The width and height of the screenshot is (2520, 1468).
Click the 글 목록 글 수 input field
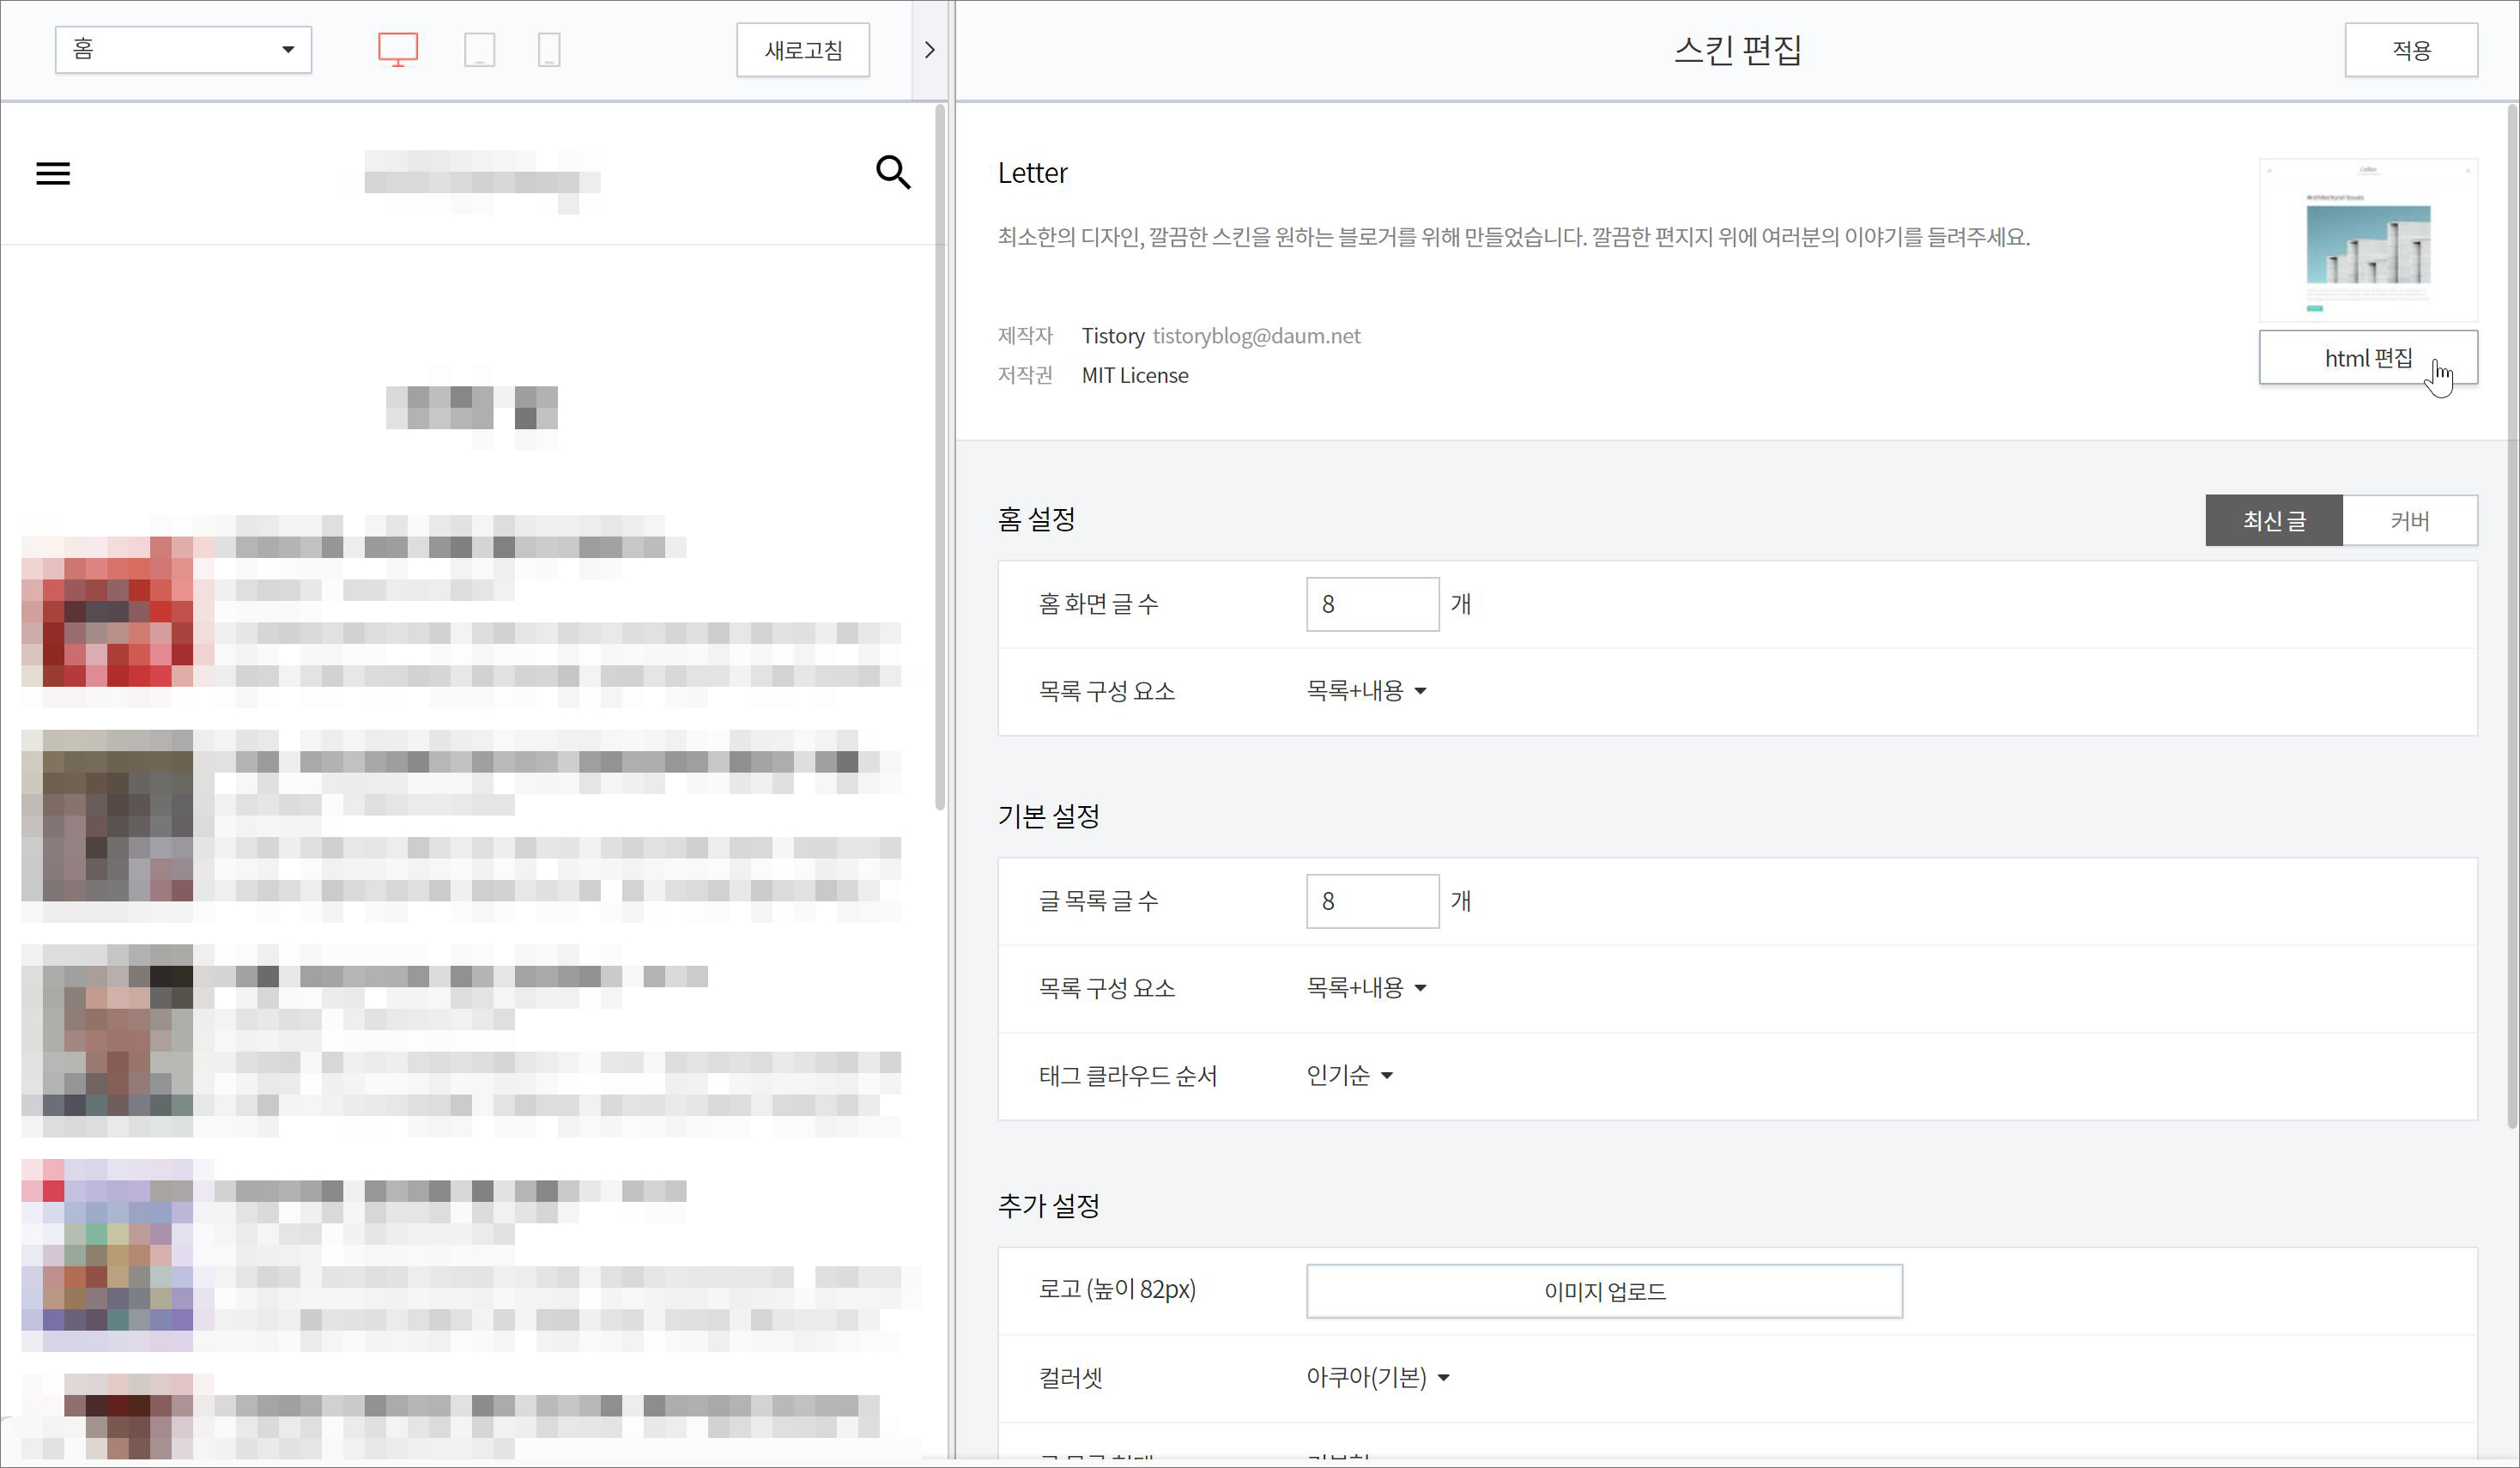[1371, 901]
